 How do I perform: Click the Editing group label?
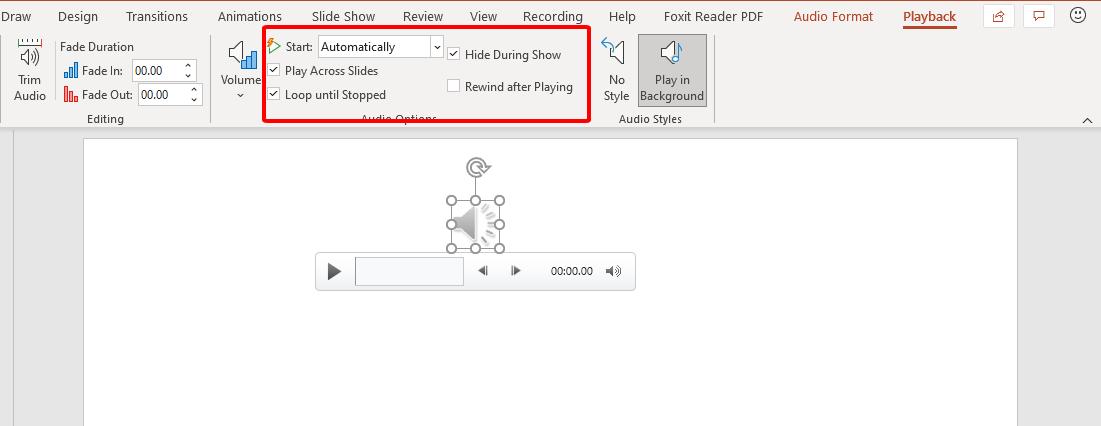pos(105,119)
